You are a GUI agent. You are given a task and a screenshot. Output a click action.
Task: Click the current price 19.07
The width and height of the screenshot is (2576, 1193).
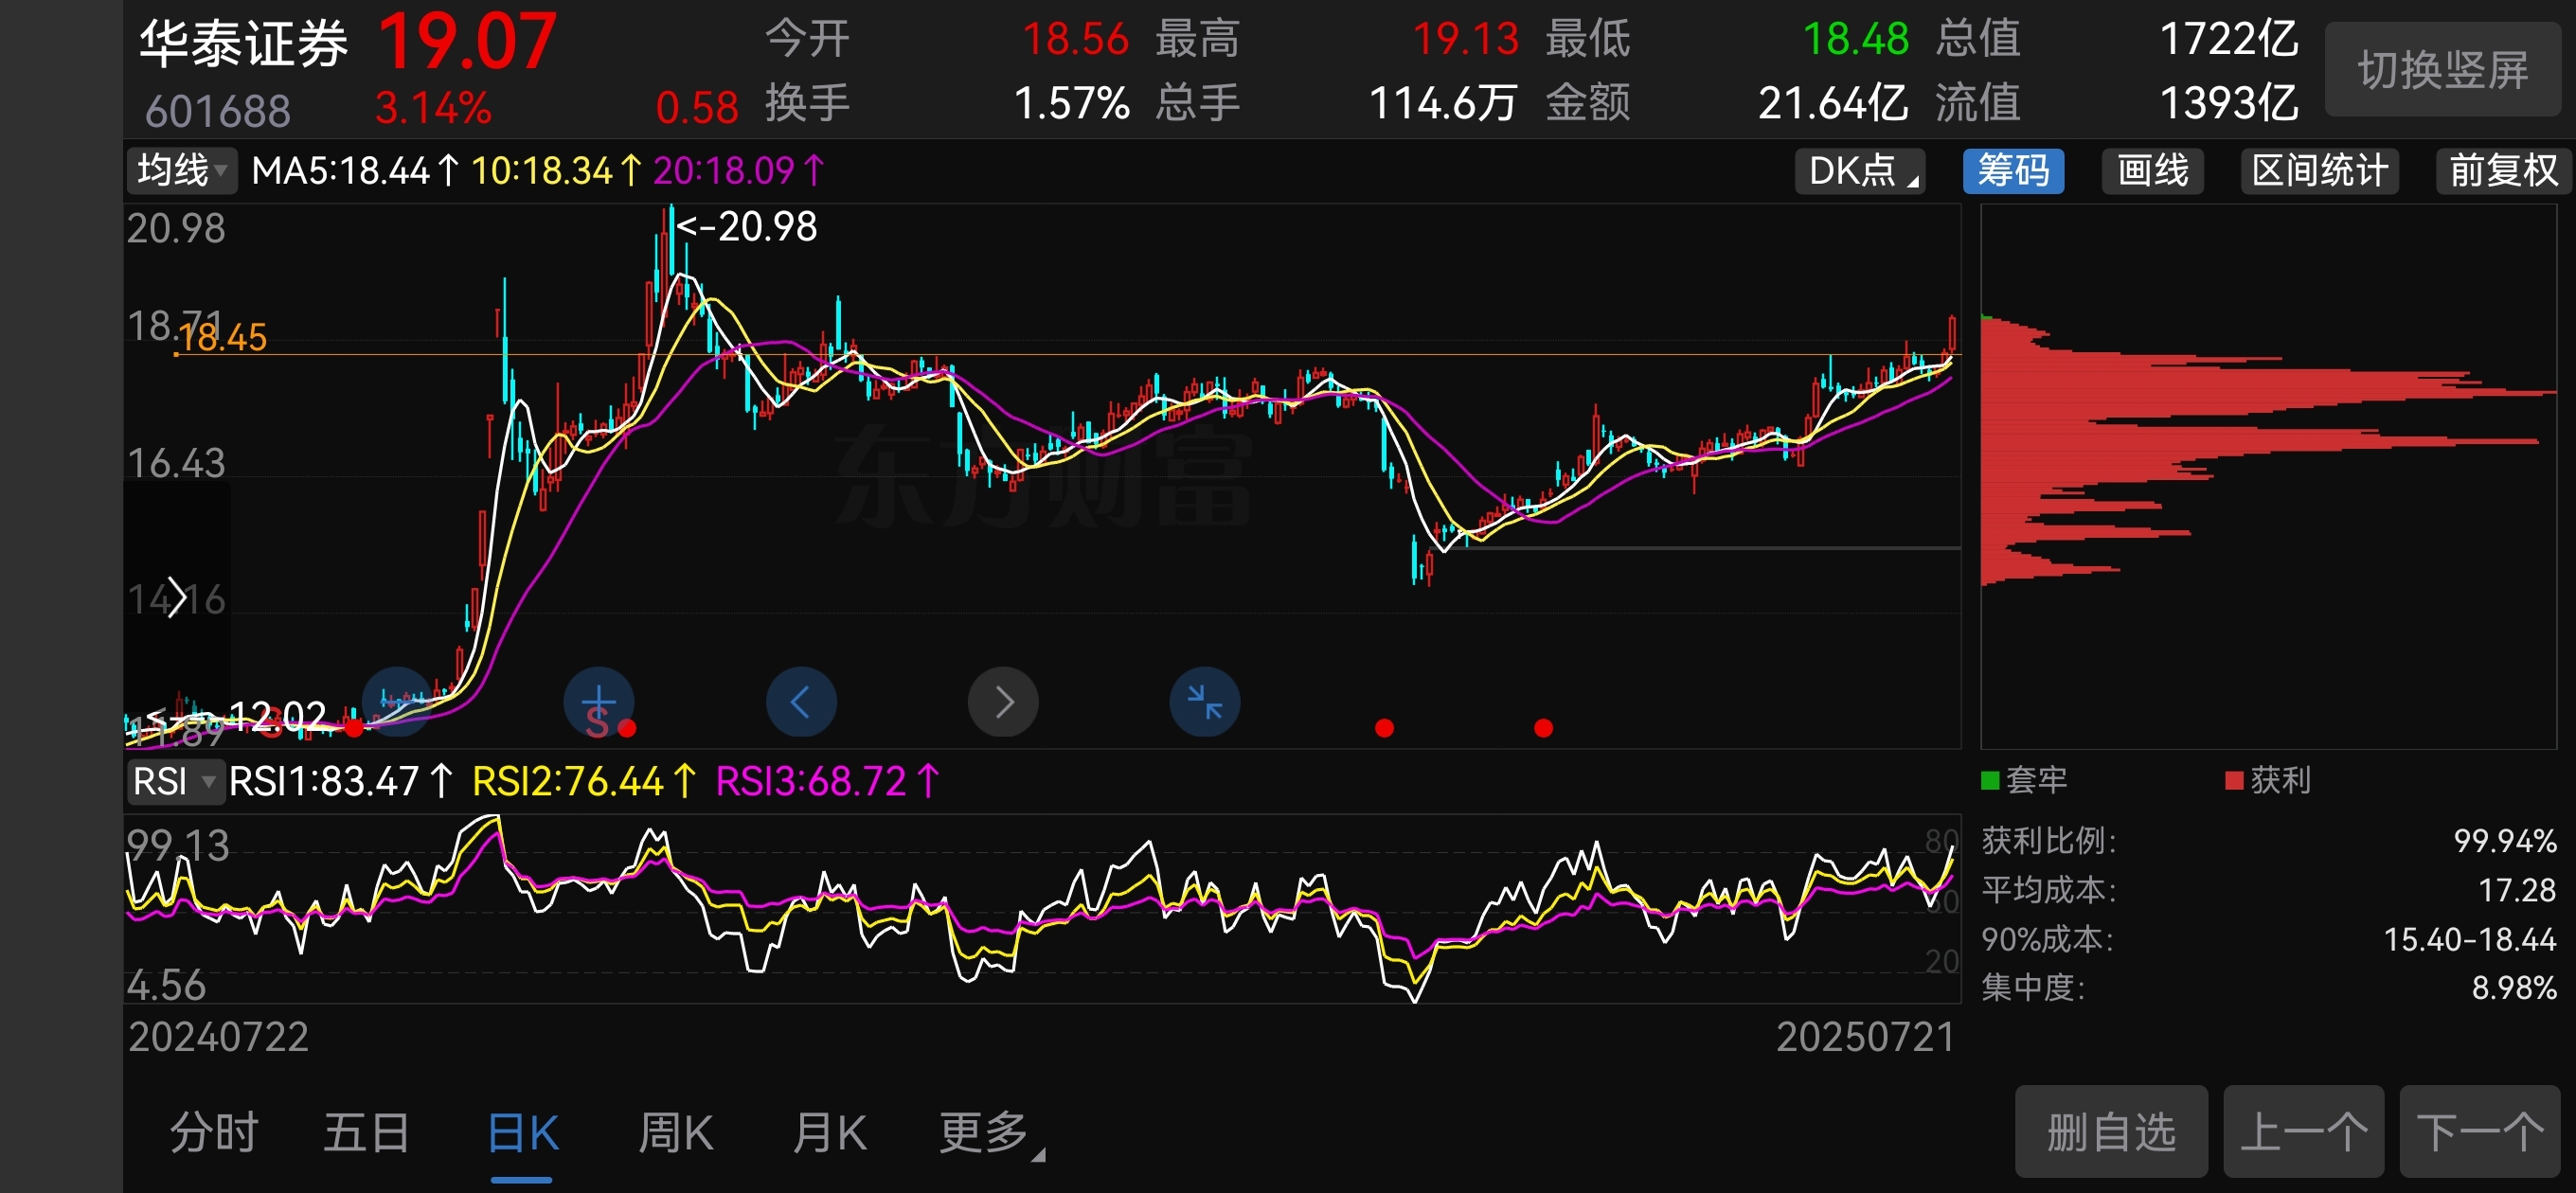coord(467,42)
